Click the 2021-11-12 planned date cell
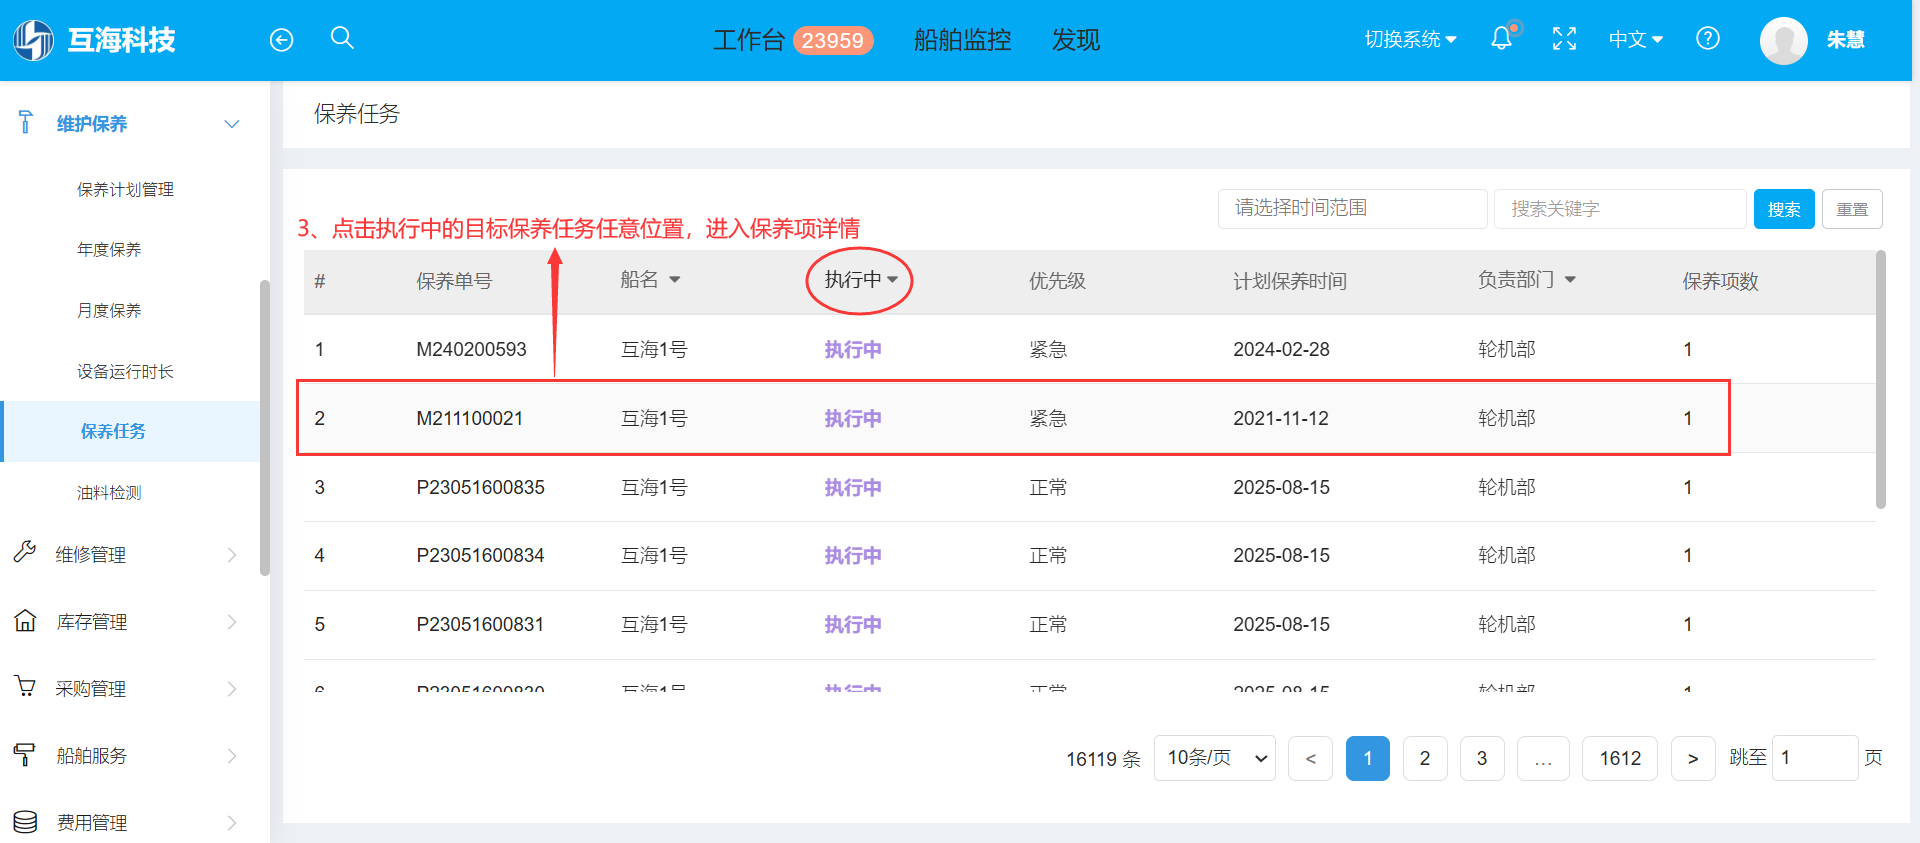This screenshot has height=843, width=1920. point(1281,418)
